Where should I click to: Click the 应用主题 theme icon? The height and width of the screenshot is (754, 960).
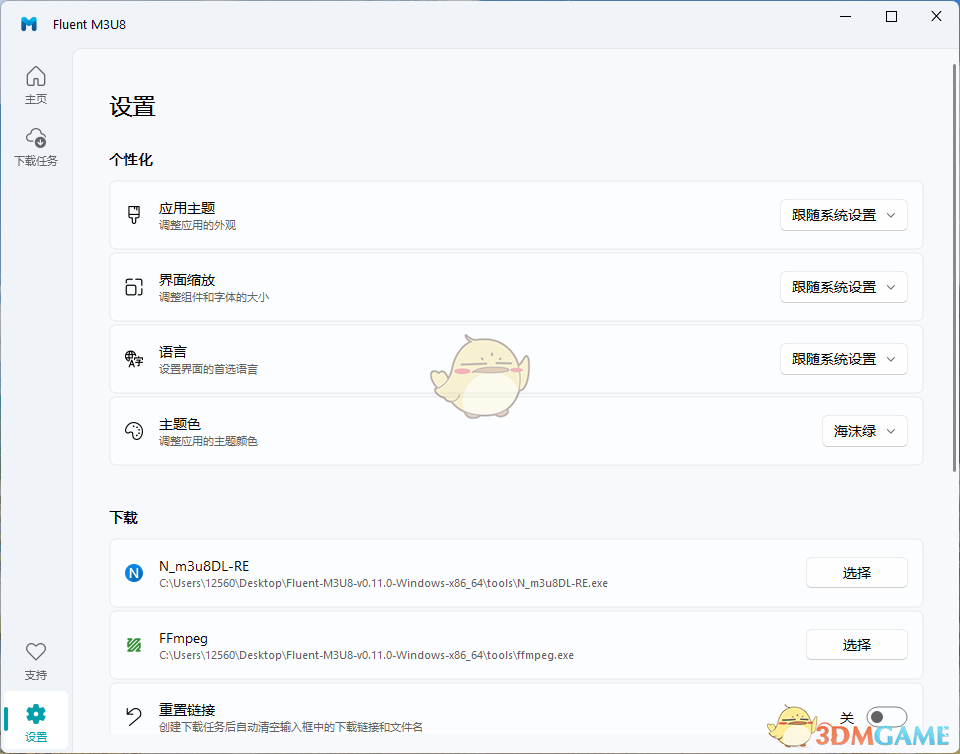click(134, 214)
